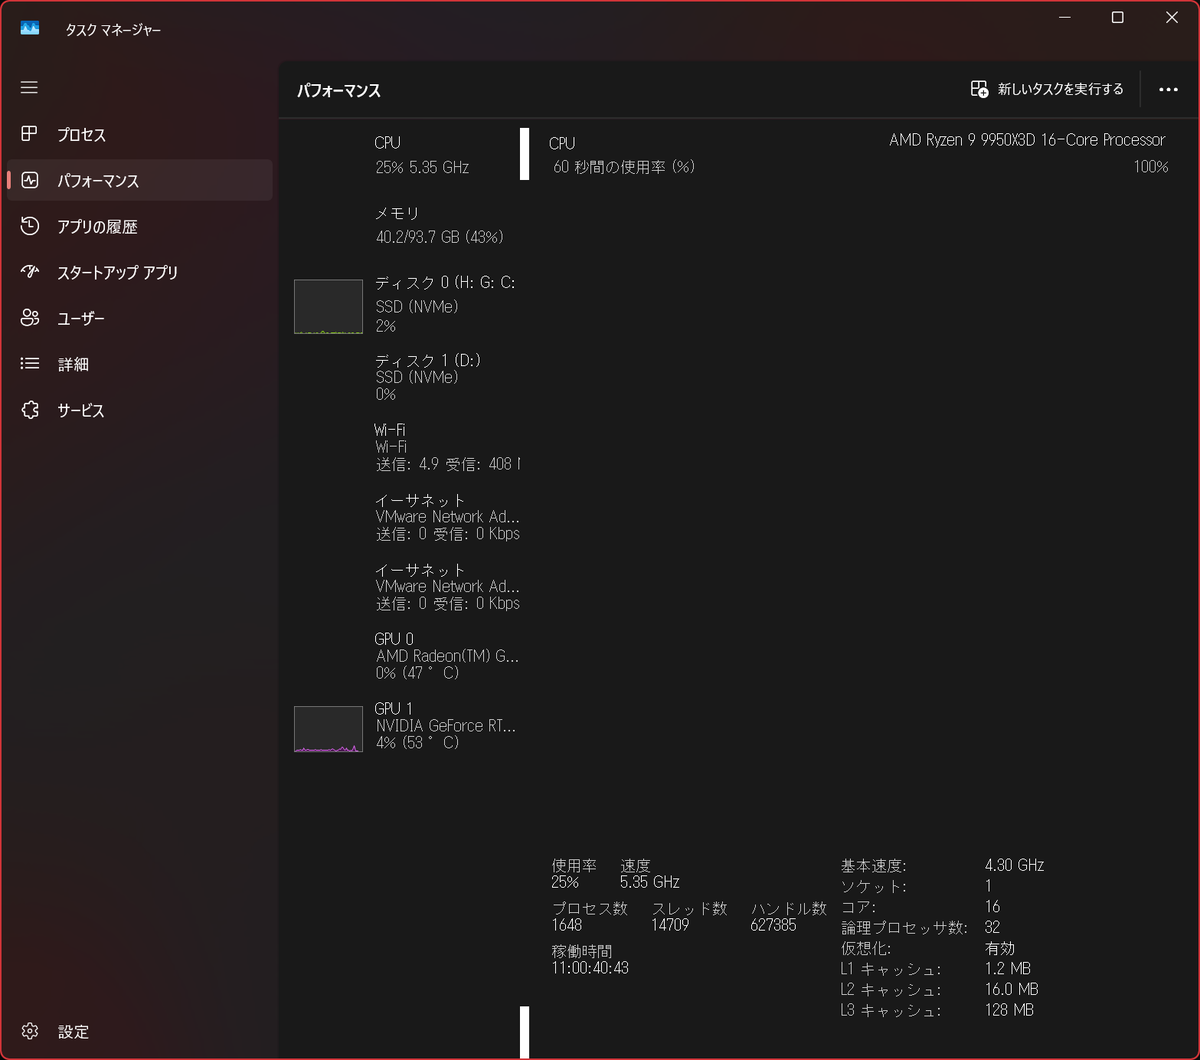
Task: Click 新しいタスクを実行する button
Action: [1047, 89]
